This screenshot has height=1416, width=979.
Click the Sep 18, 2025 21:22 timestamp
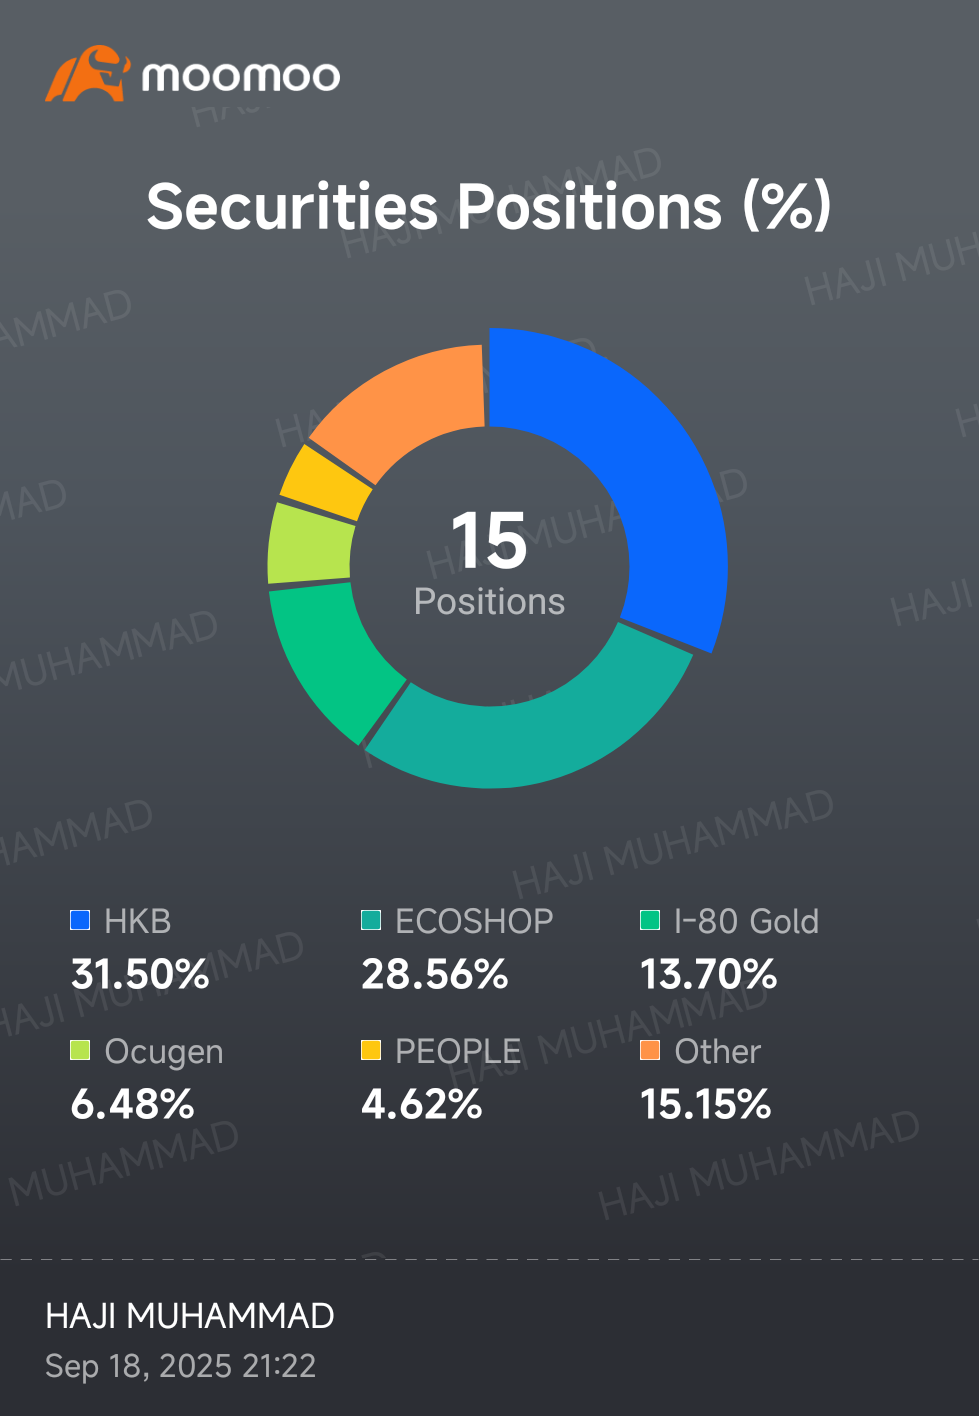click(181, 1366)
